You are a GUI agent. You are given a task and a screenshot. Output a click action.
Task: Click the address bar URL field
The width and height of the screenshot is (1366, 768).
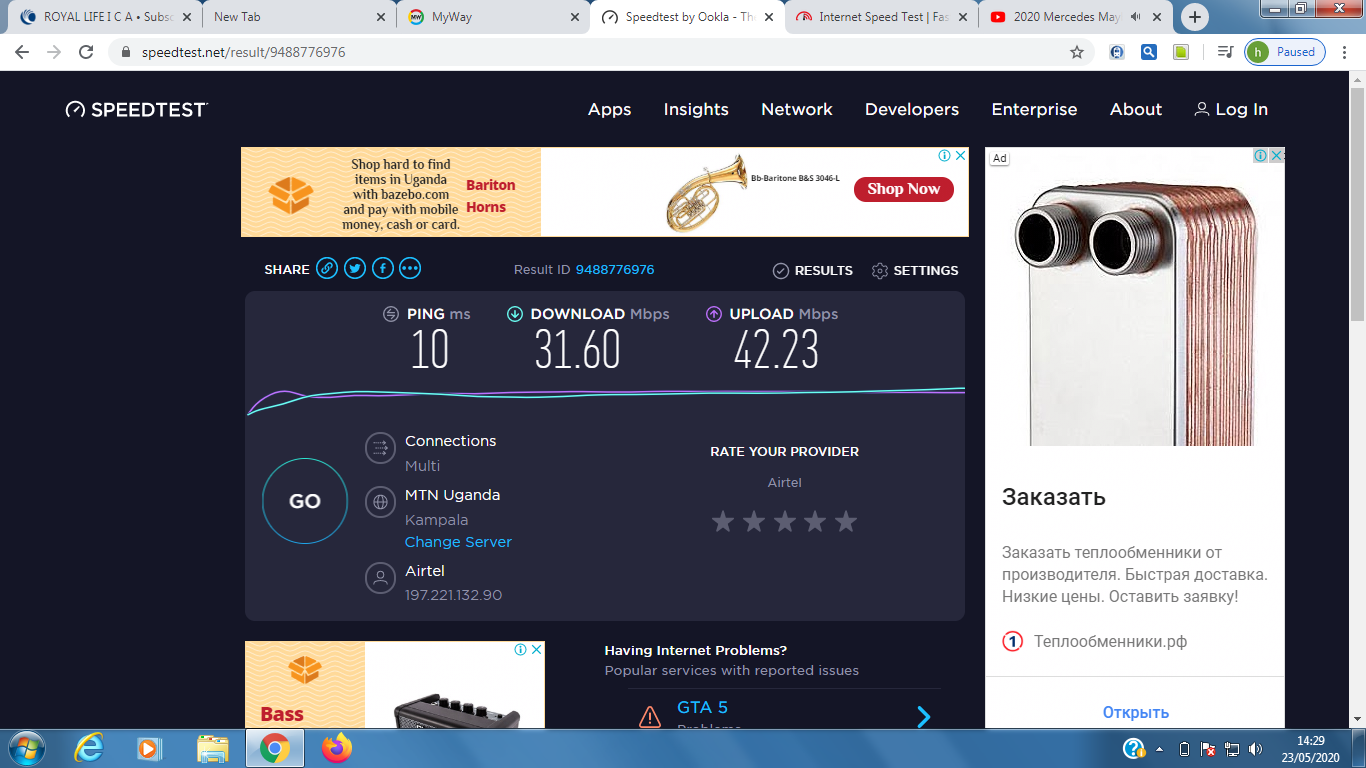[600, 52]
